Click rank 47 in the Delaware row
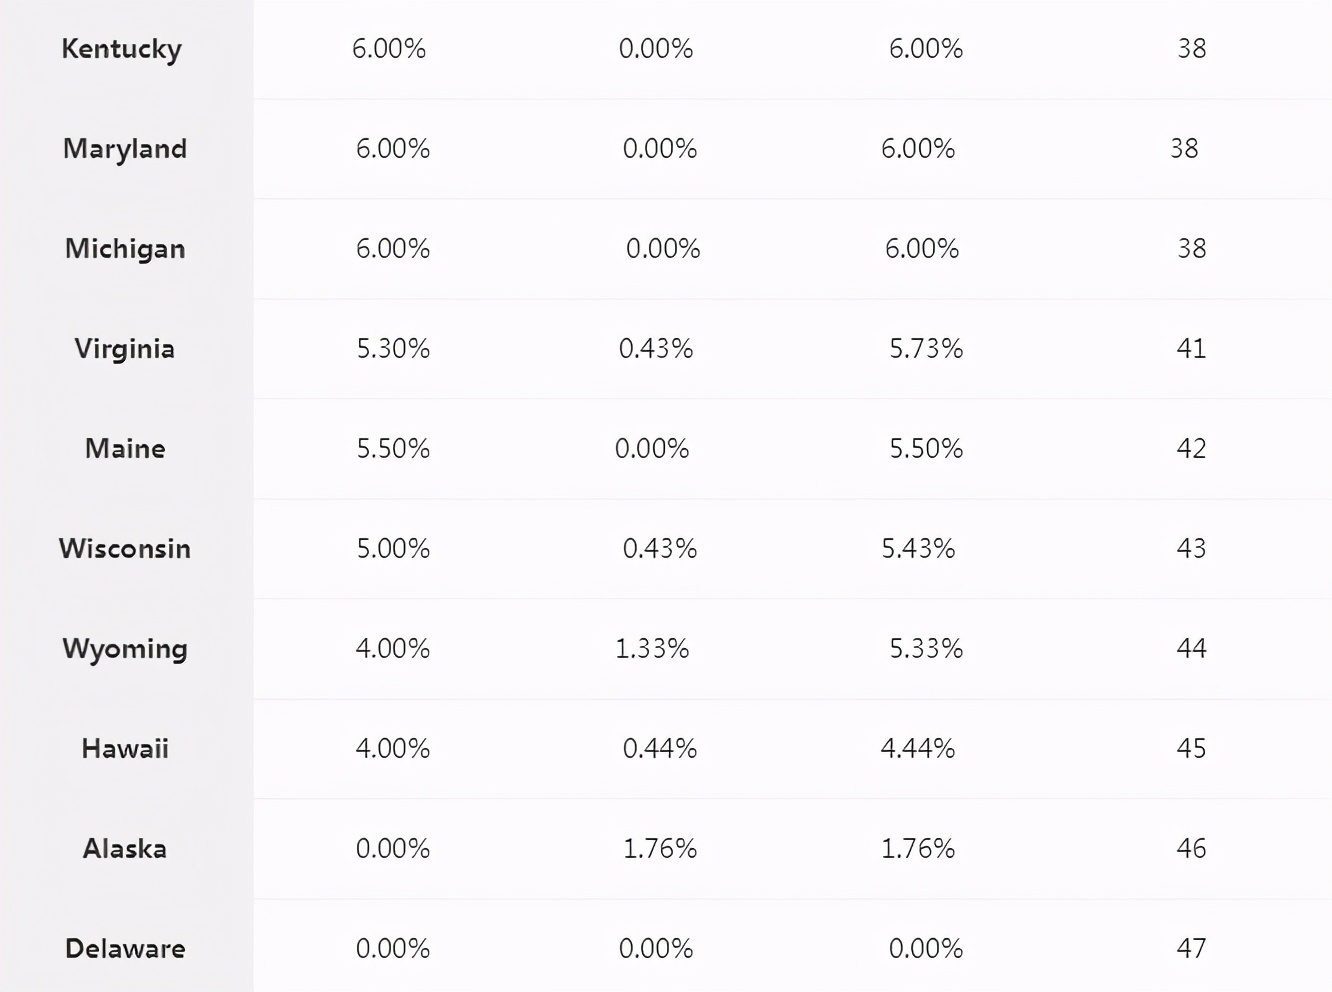1332x992 pixels. coord(1191,949)
